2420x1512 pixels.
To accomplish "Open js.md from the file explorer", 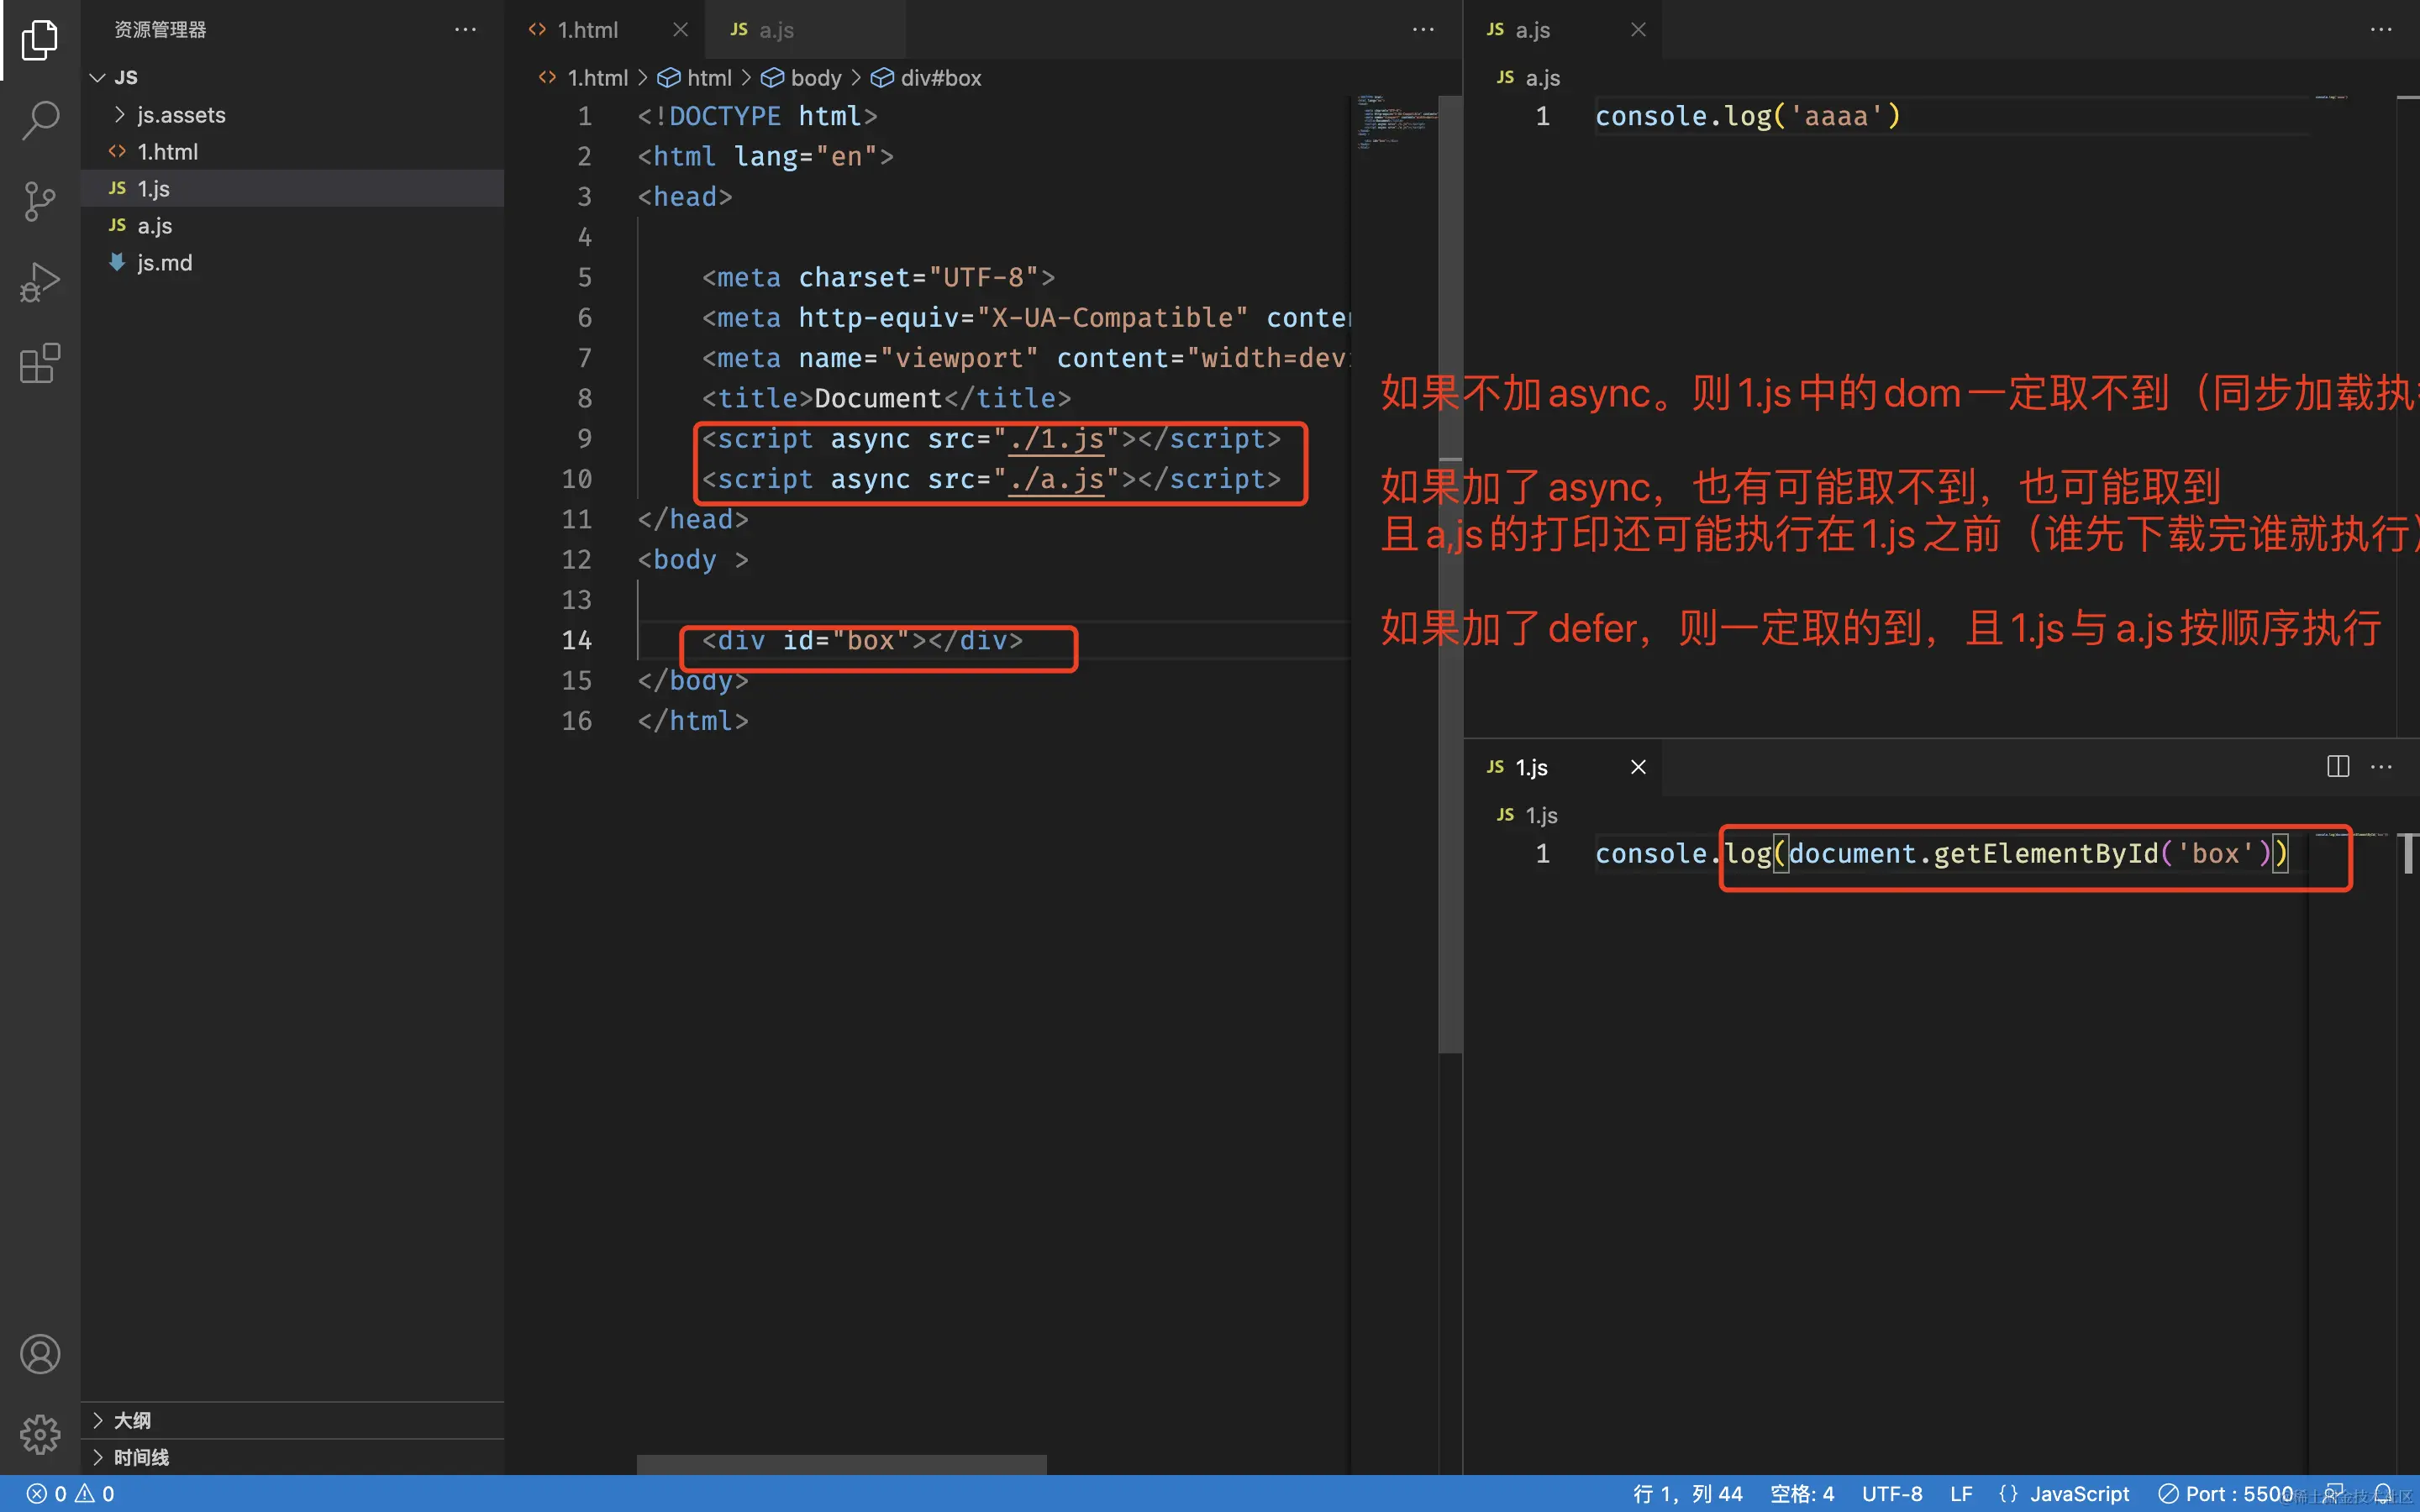I will pyautogui.click(x=164, y=263).
